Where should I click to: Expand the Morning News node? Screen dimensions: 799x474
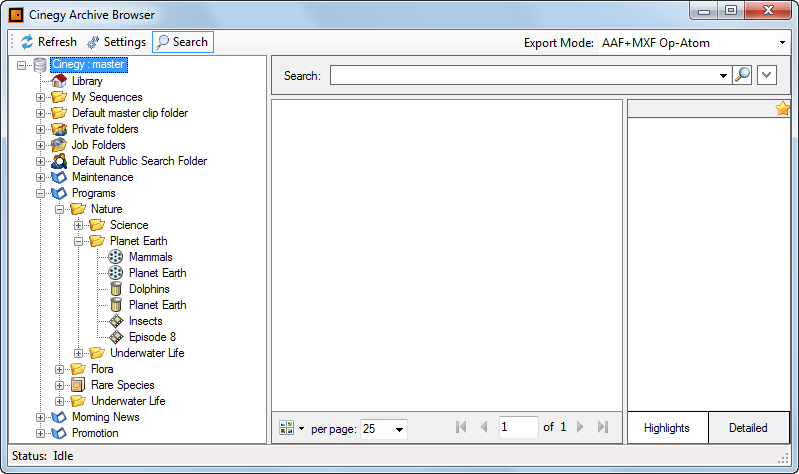(x=40, y=417)
